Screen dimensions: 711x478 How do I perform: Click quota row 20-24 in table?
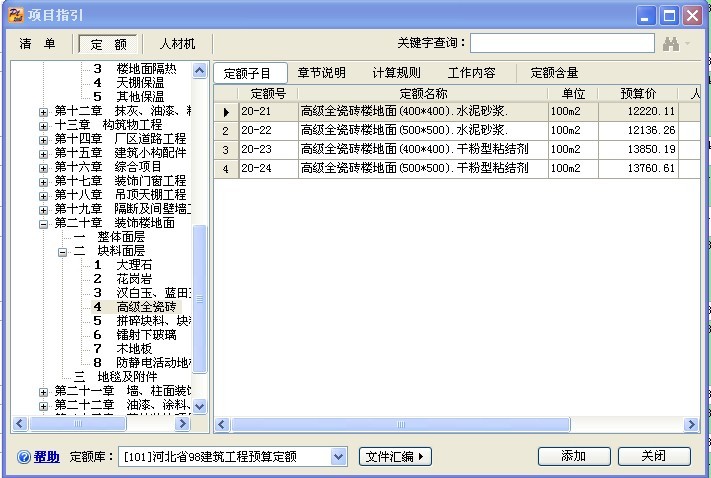[457, 169]
